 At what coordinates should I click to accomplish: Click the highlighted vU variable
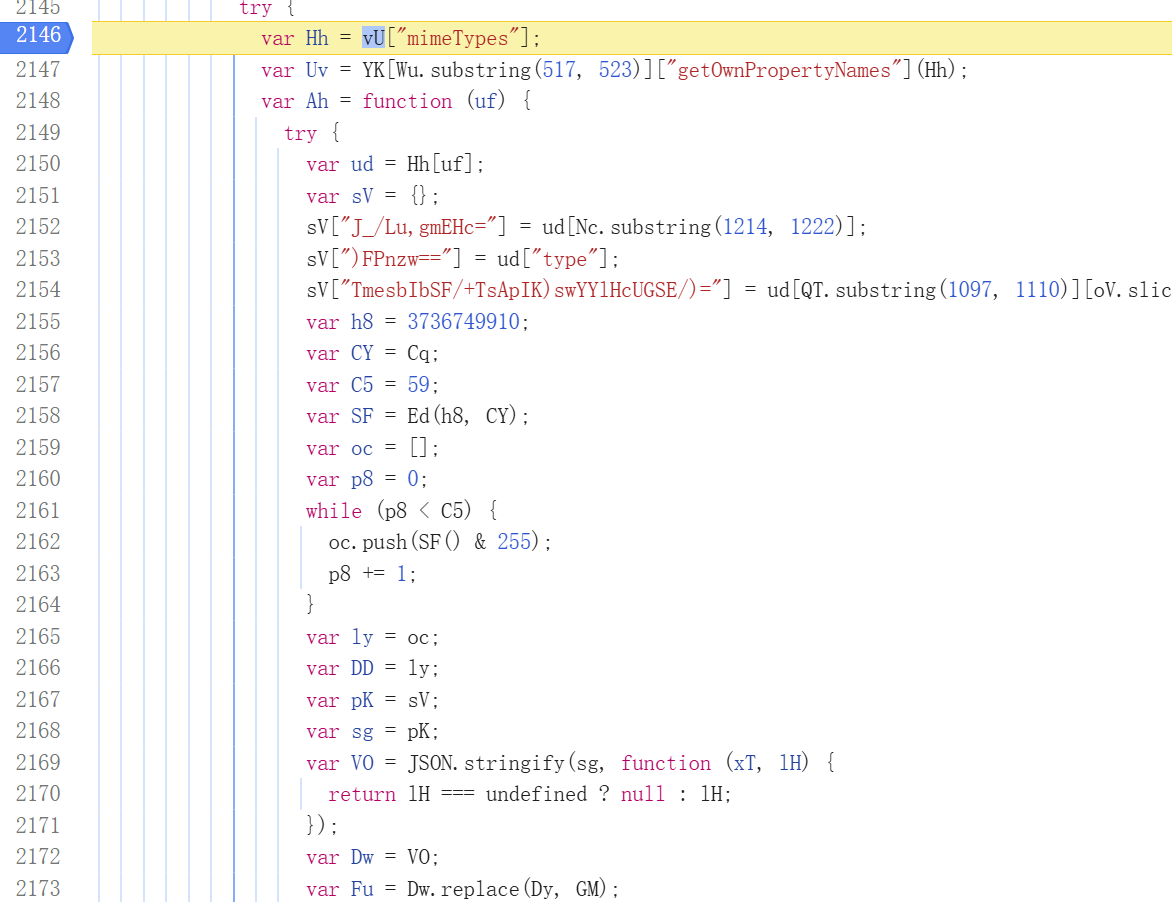pyautogui.click(x=373, y=39)
